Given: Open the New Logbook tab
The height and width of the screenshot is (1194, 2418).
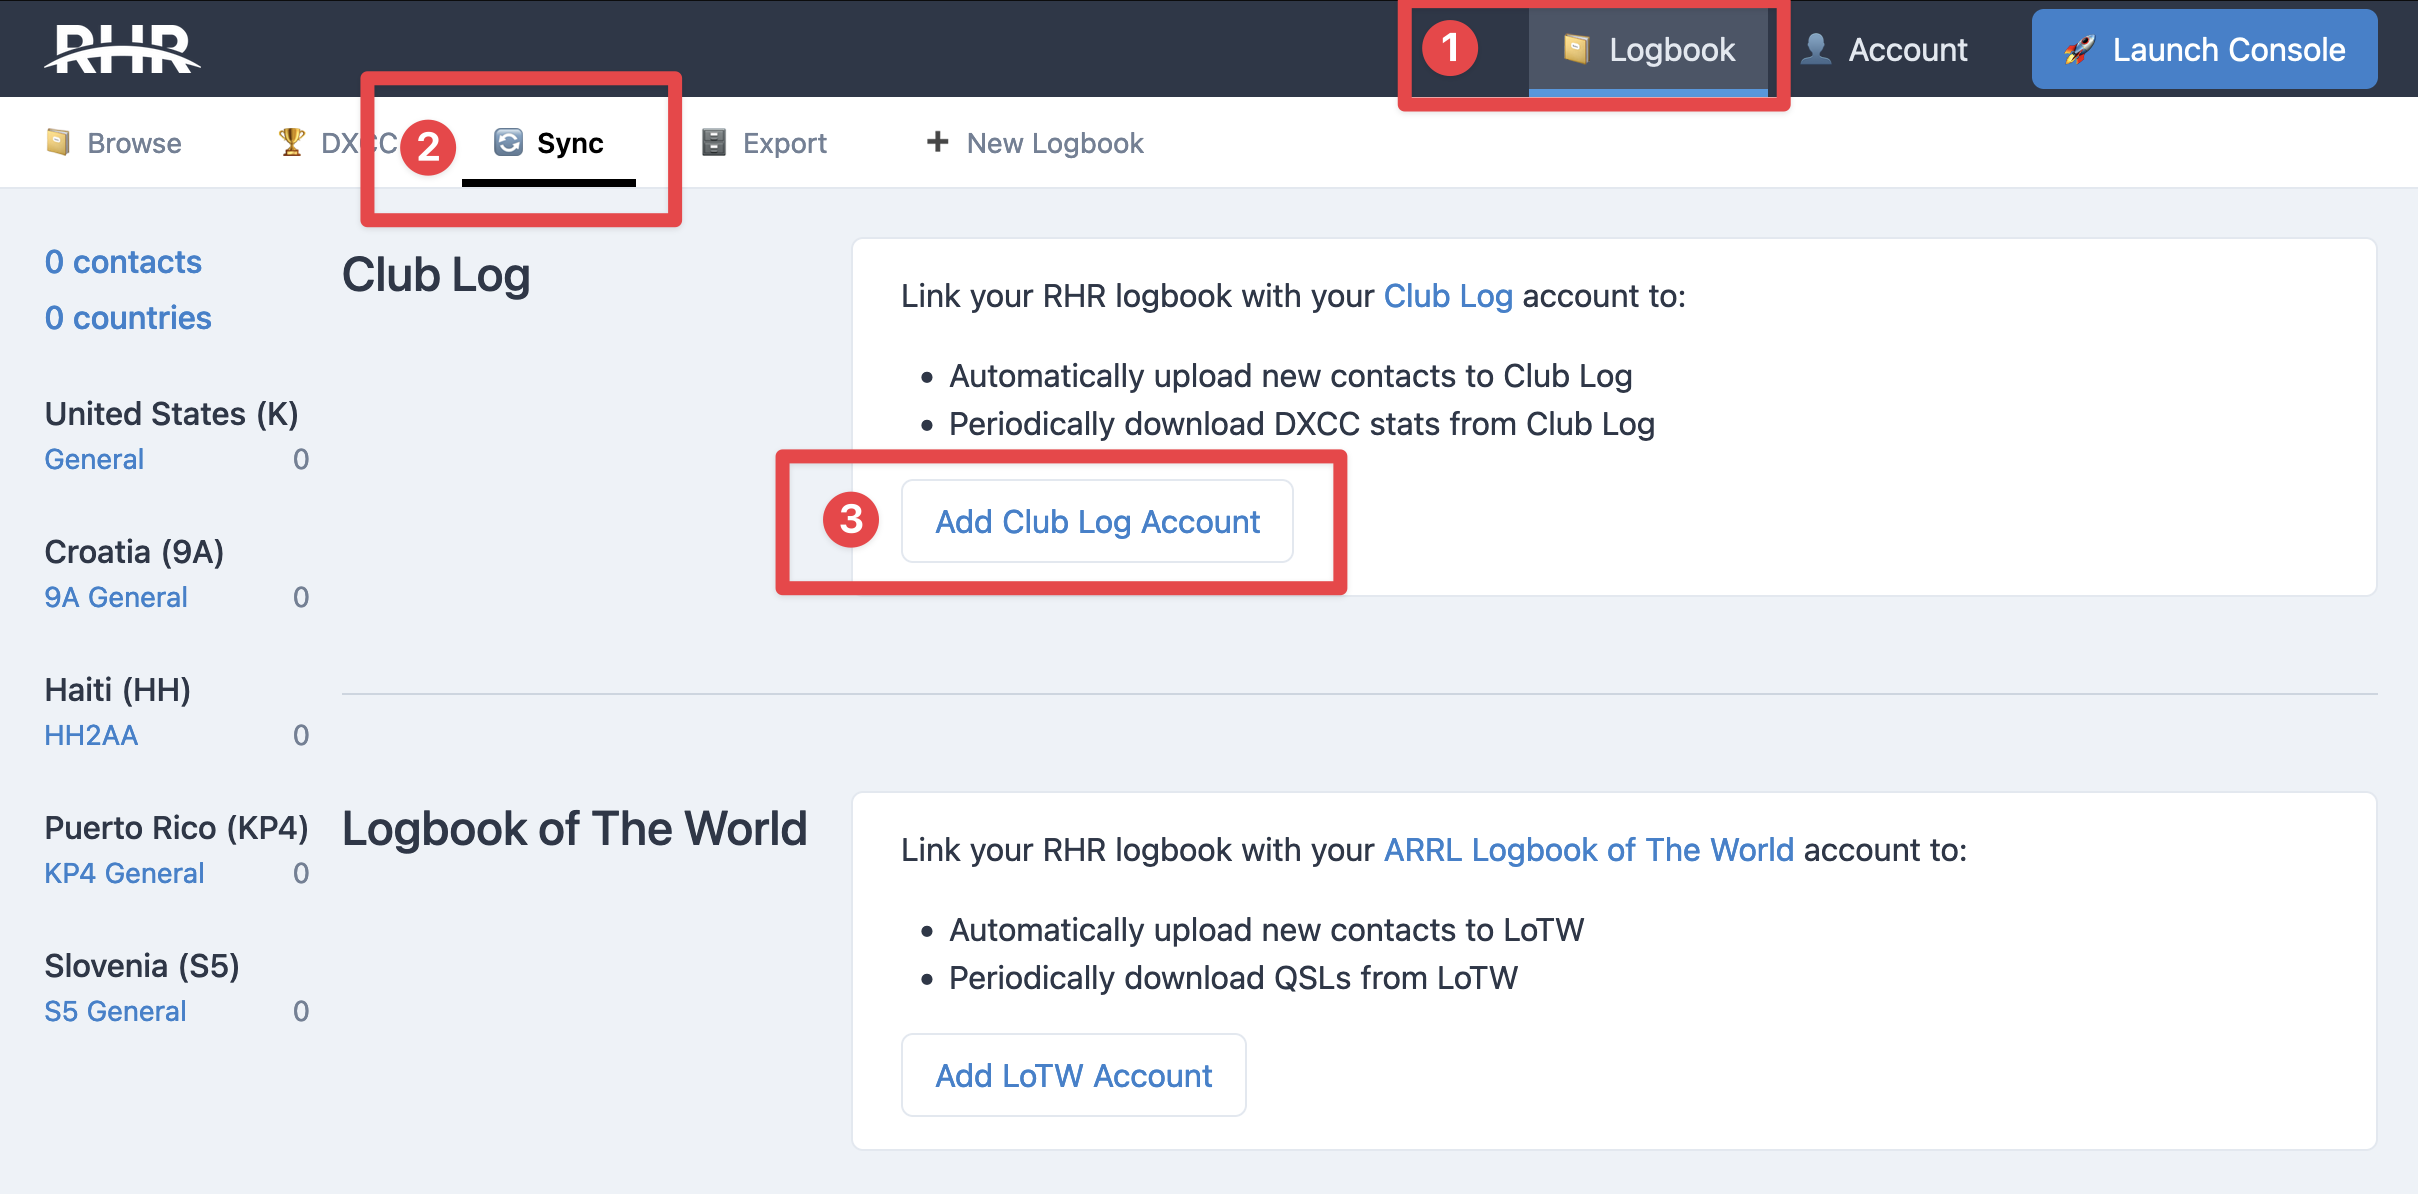Looking at the screenshot, I should pyautogui.click(x=1054, y=143).
